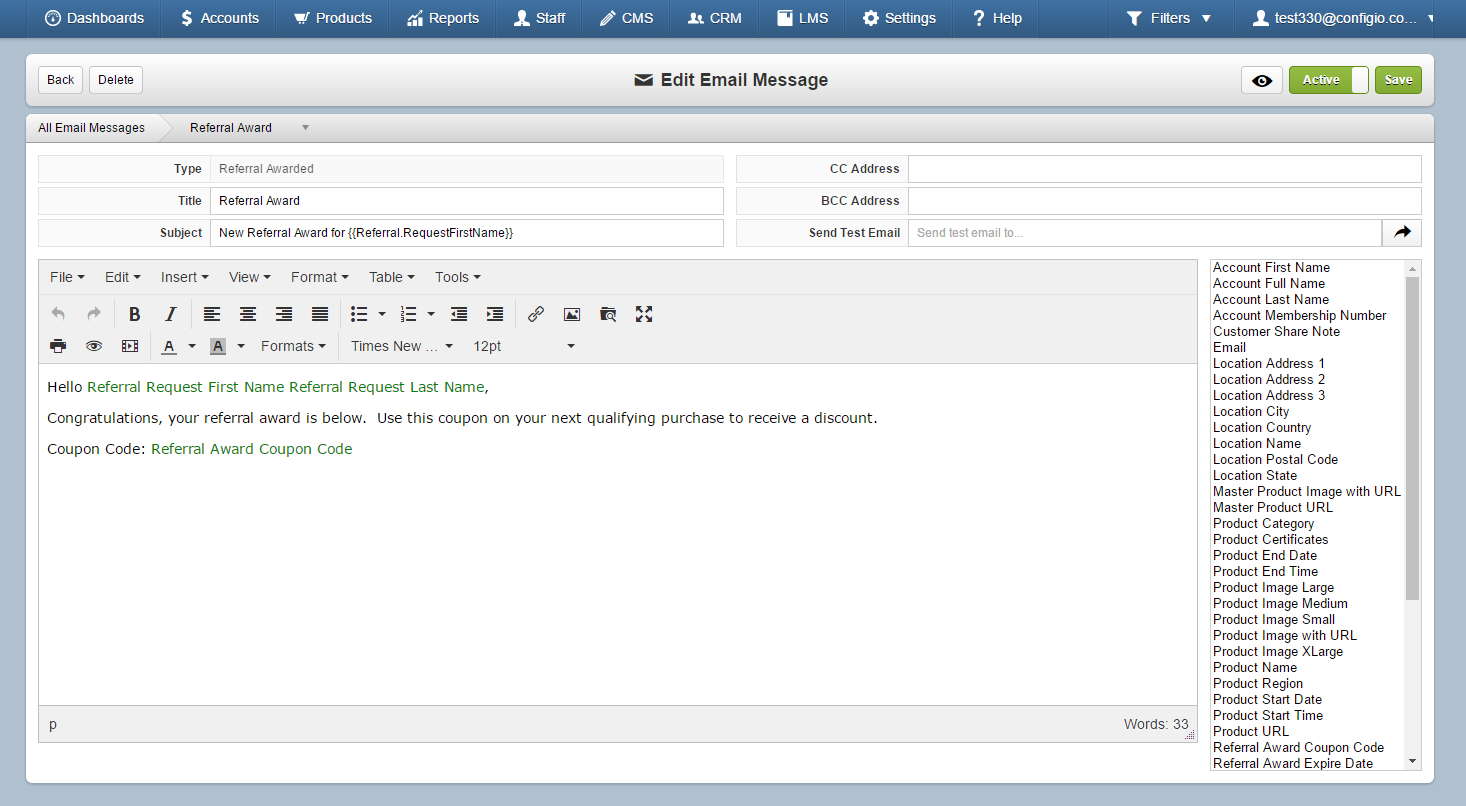Preview the email with the eye button
The image size is (1466, 806).
coord(1262,80)
